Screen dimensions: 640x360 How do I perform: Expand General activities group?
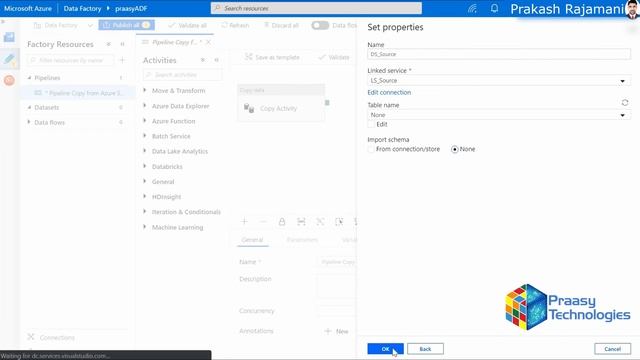click(x=144, y=181)
